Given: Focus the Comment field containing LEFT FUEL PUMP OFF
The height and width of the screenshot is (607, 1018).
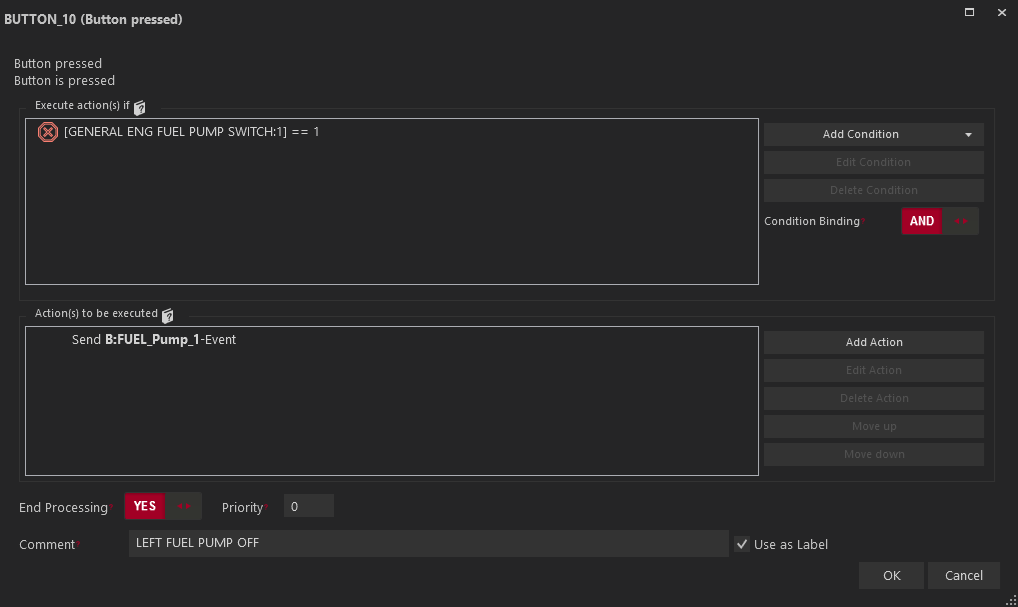Looking at the screenshot, I should (428, 543).
